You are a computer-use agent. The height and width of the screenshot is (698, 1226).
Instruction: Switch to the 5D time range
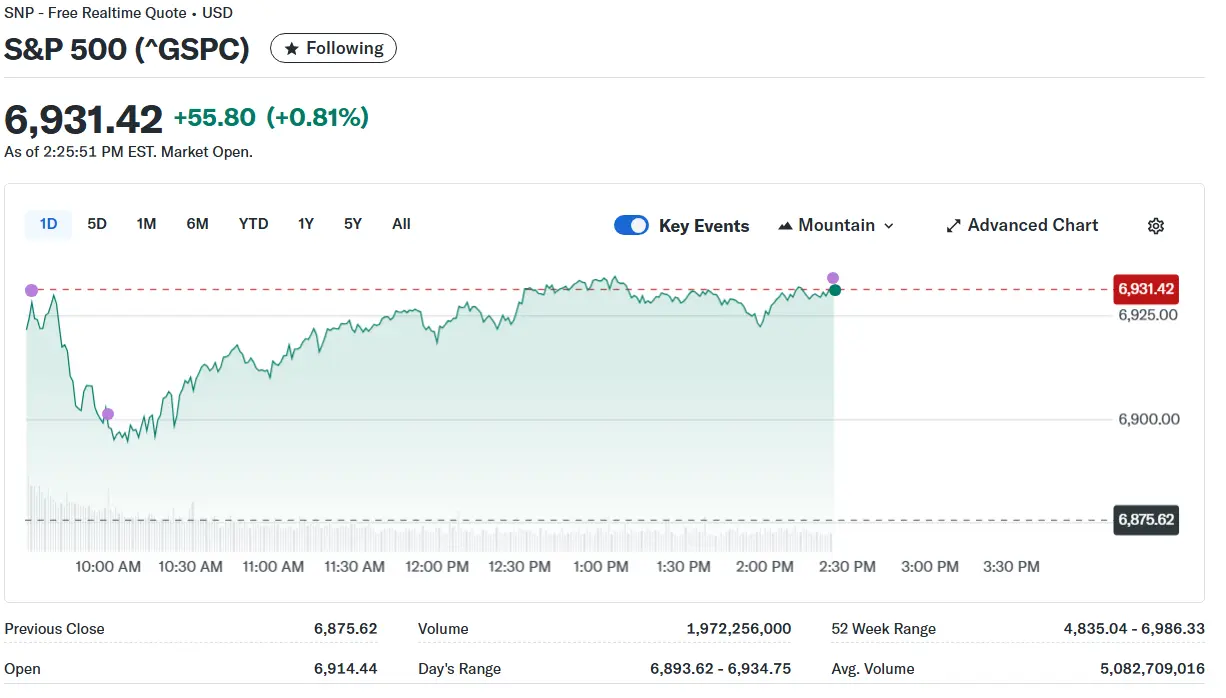click(x=97, y=224)
